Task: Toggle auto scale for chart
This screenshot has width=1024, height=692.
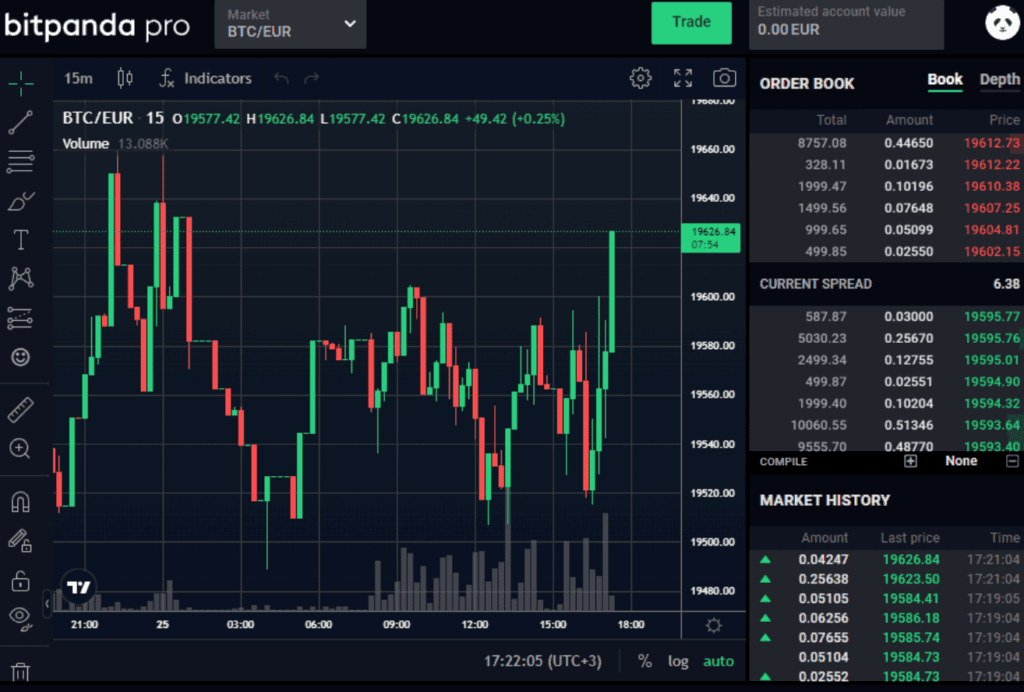Action: click(718, 661)
